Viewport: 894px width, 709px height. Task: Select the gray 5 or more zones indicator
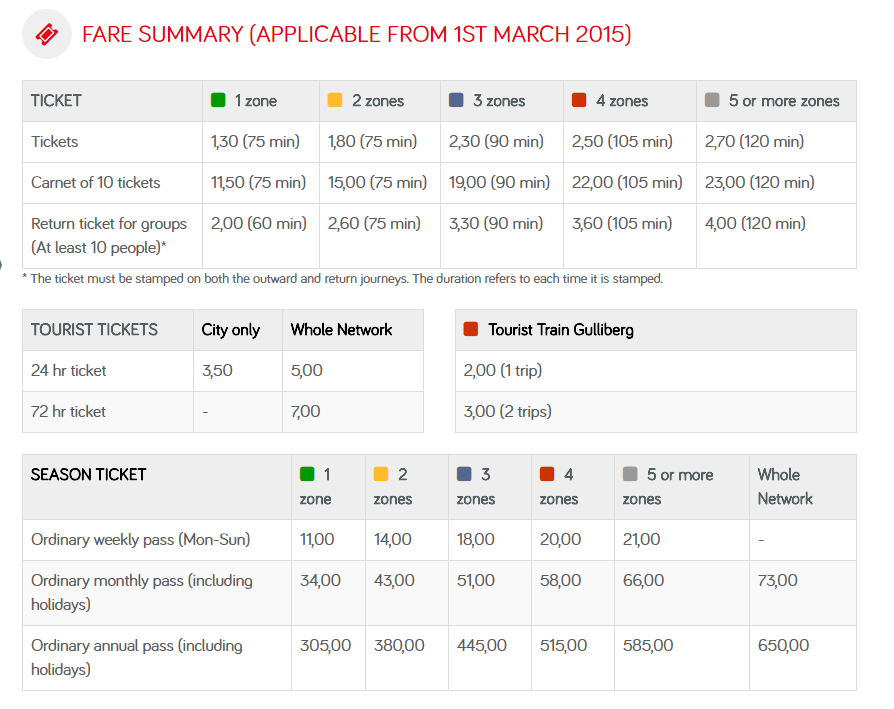[713, 100]
